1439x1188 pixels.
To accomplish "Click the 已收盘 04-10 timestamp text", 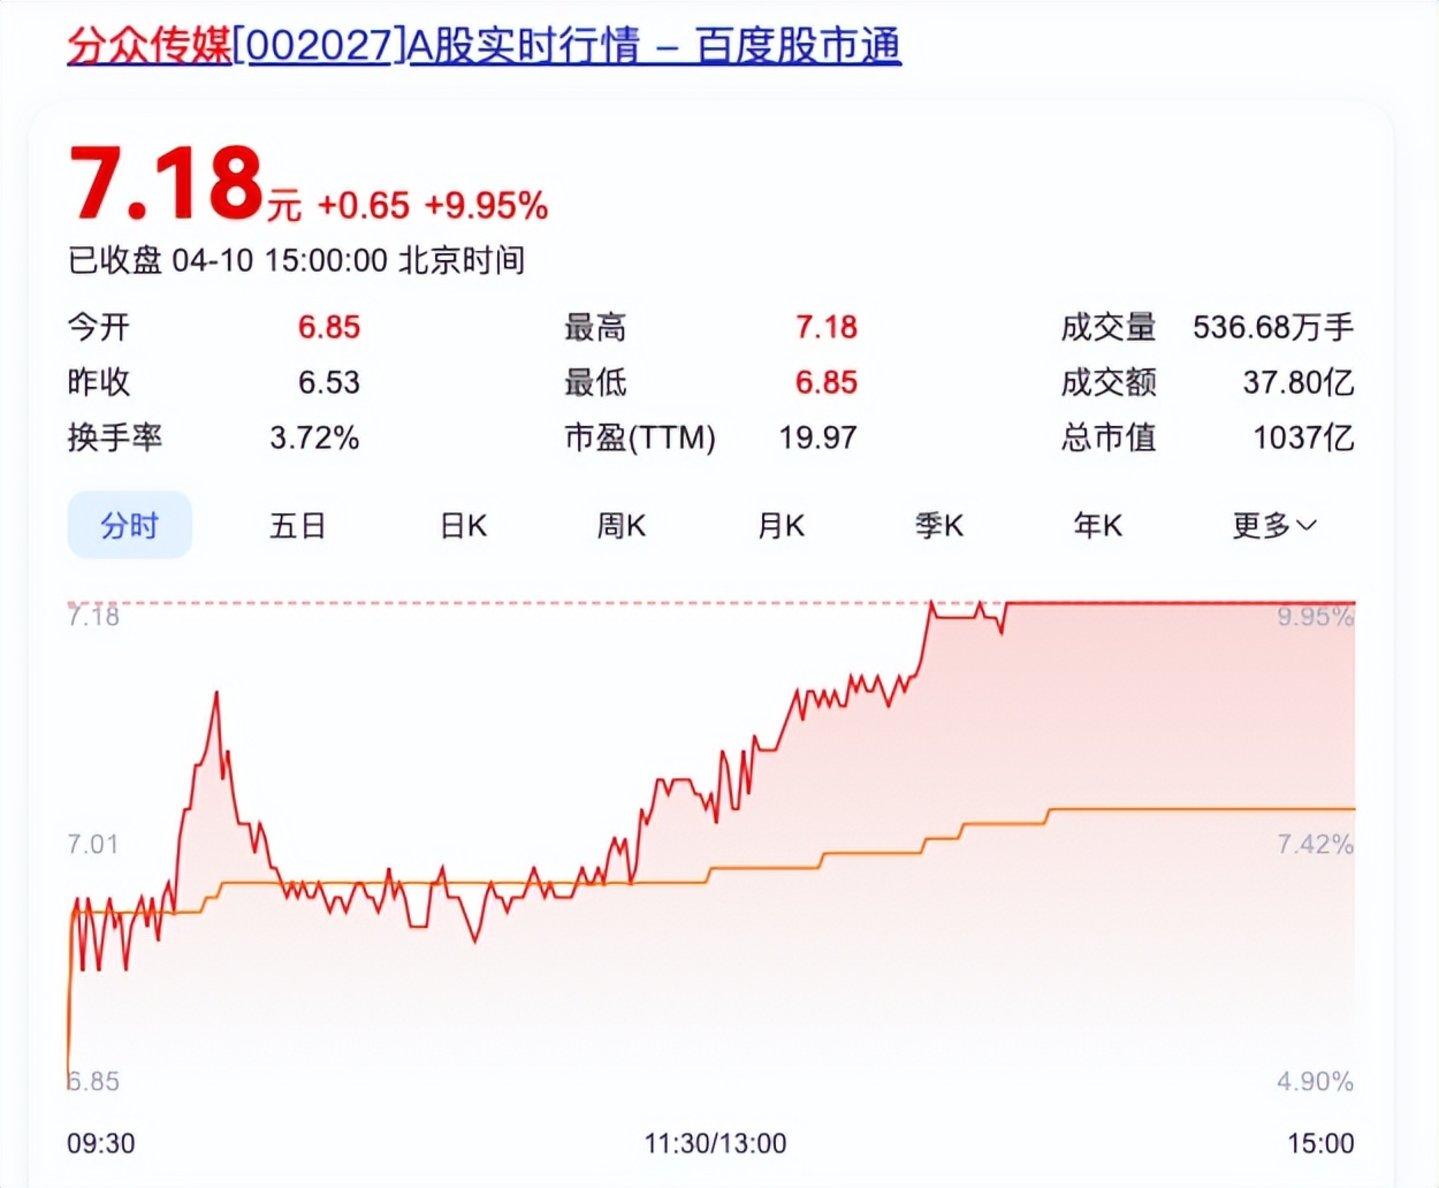I will [x=296, y=261].
